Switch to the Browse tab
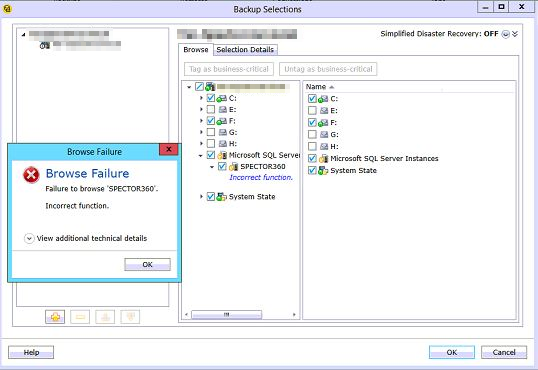Screen dimensions: 538x370 click(196, 50)
